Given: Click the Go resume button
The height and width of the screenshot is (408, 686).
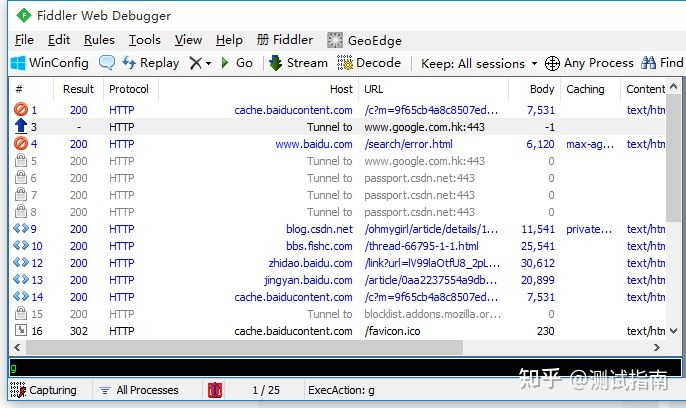Looking at the screenshot, I should (x=237, y=63).
